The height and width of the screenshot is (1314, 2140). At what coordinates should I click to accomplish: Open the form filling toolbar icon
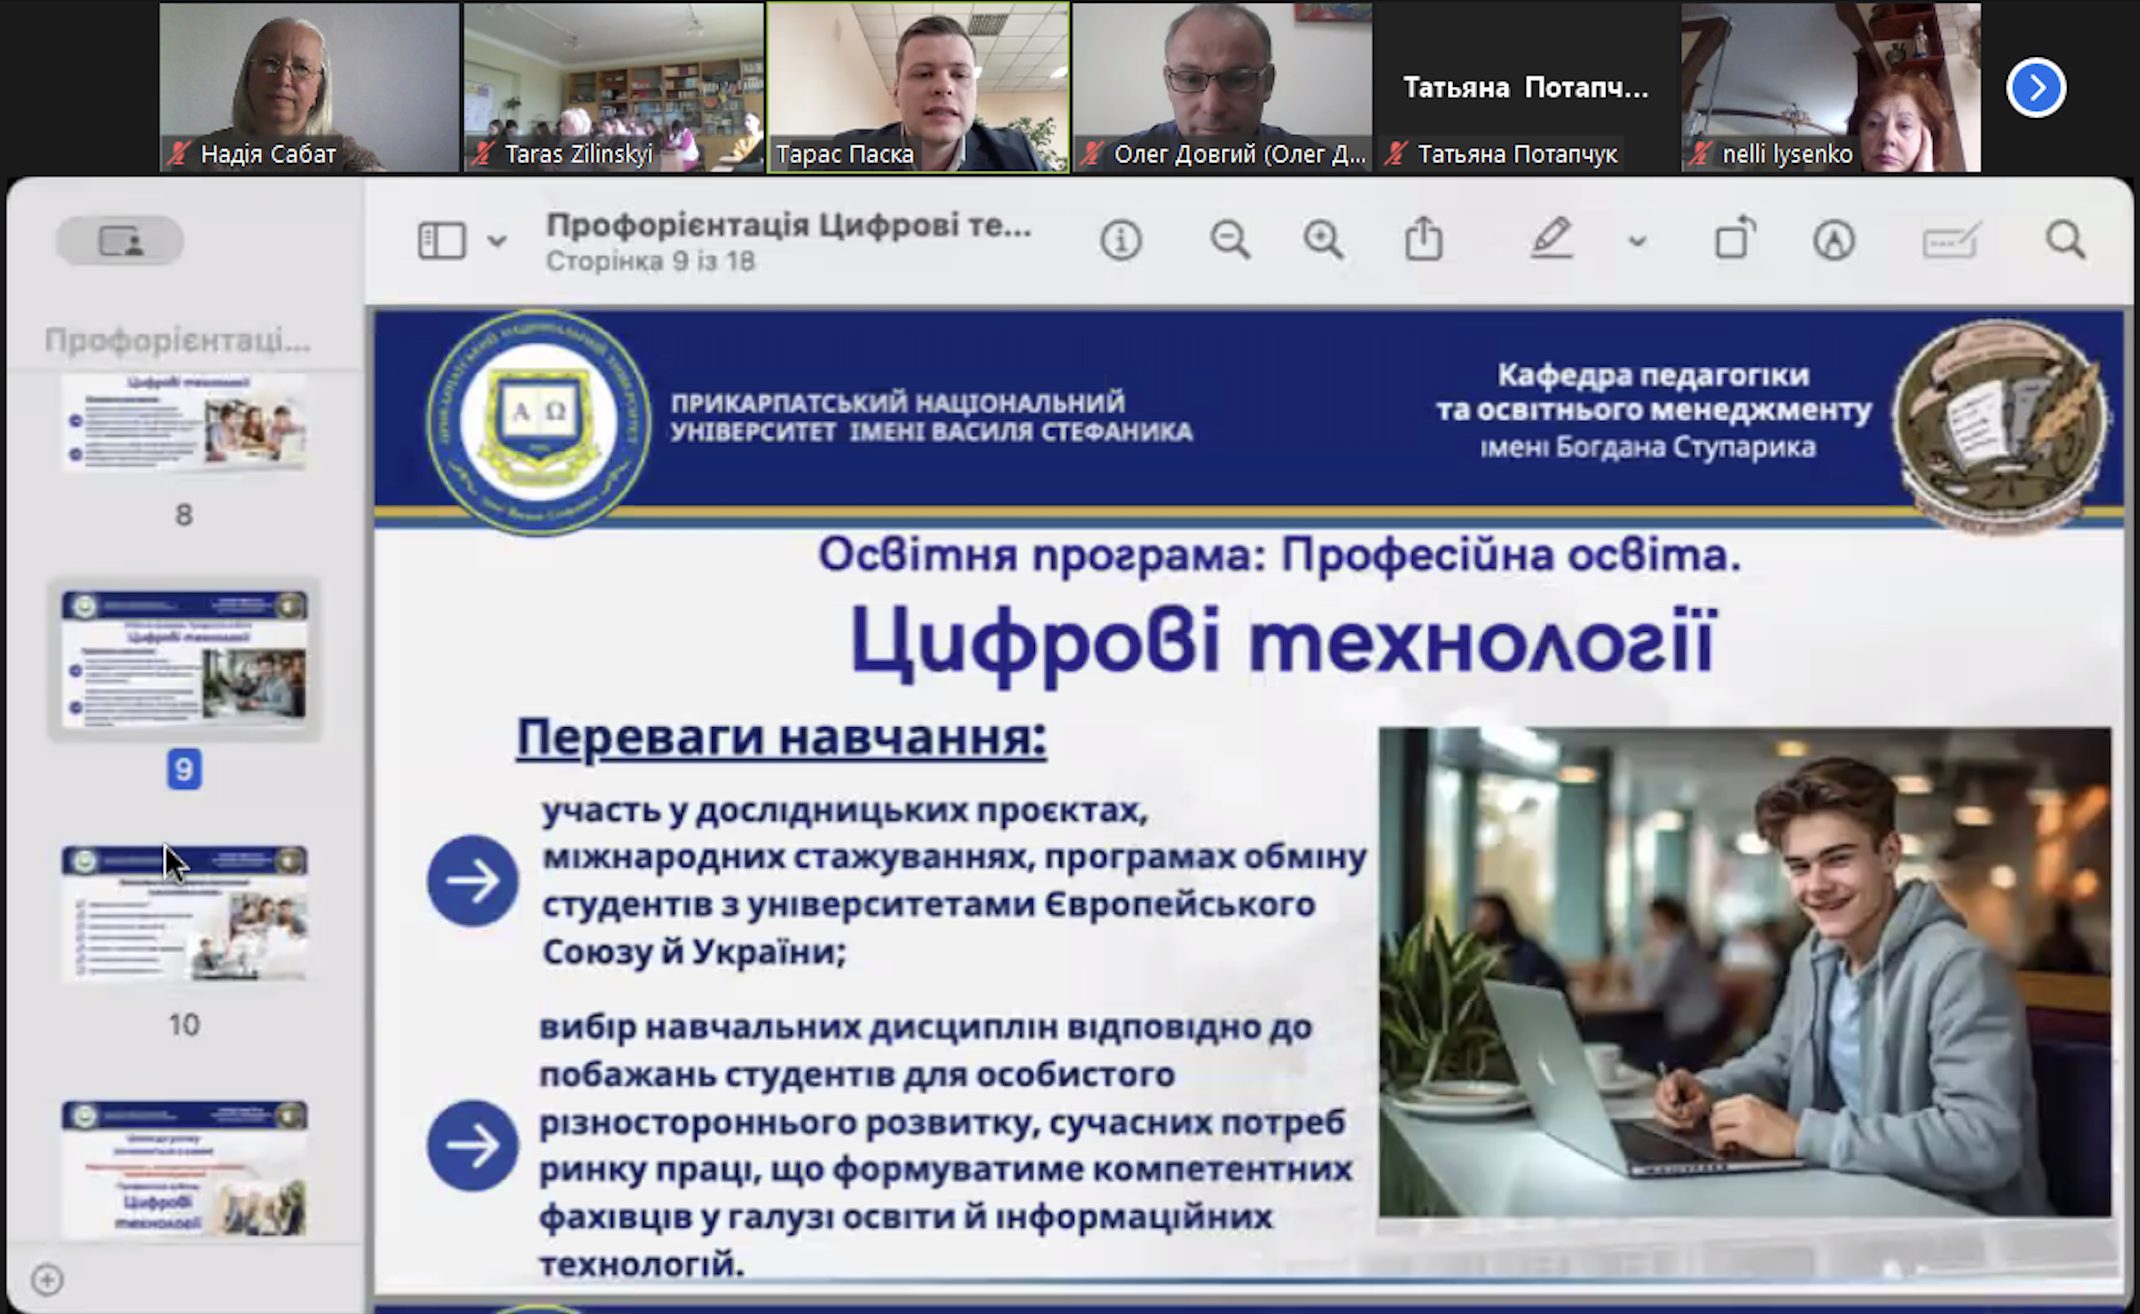pos(1949,241)
